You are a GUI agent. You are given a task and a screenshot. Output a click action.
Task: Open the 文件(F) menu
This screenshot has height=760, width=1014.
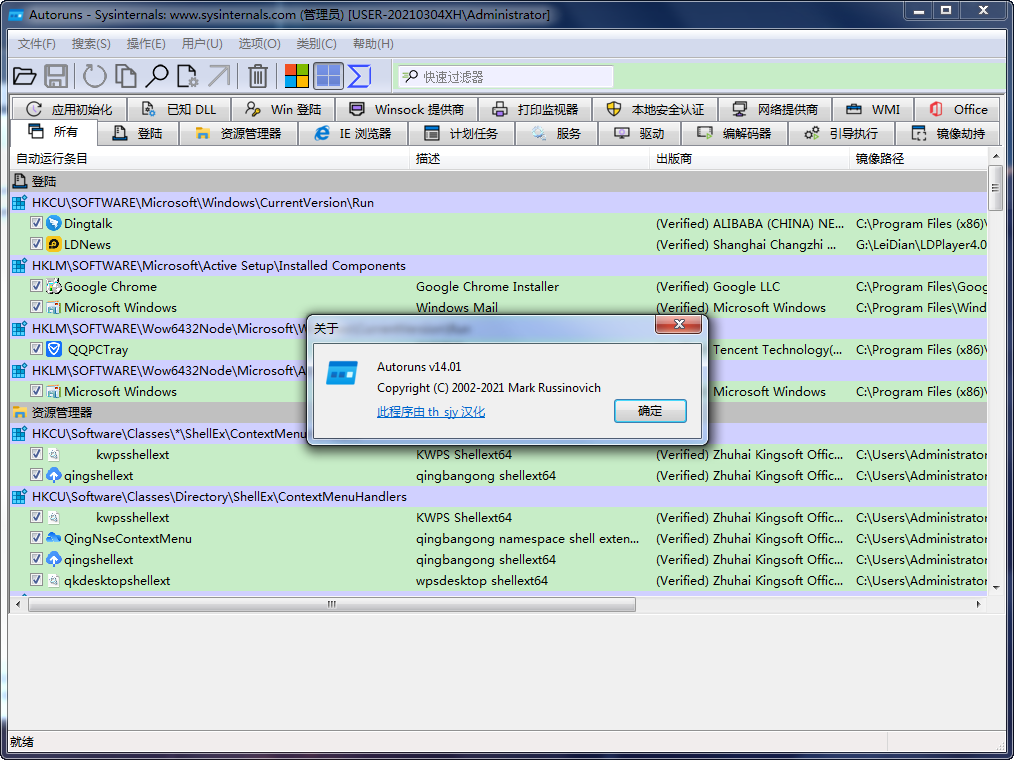(37, 44)
